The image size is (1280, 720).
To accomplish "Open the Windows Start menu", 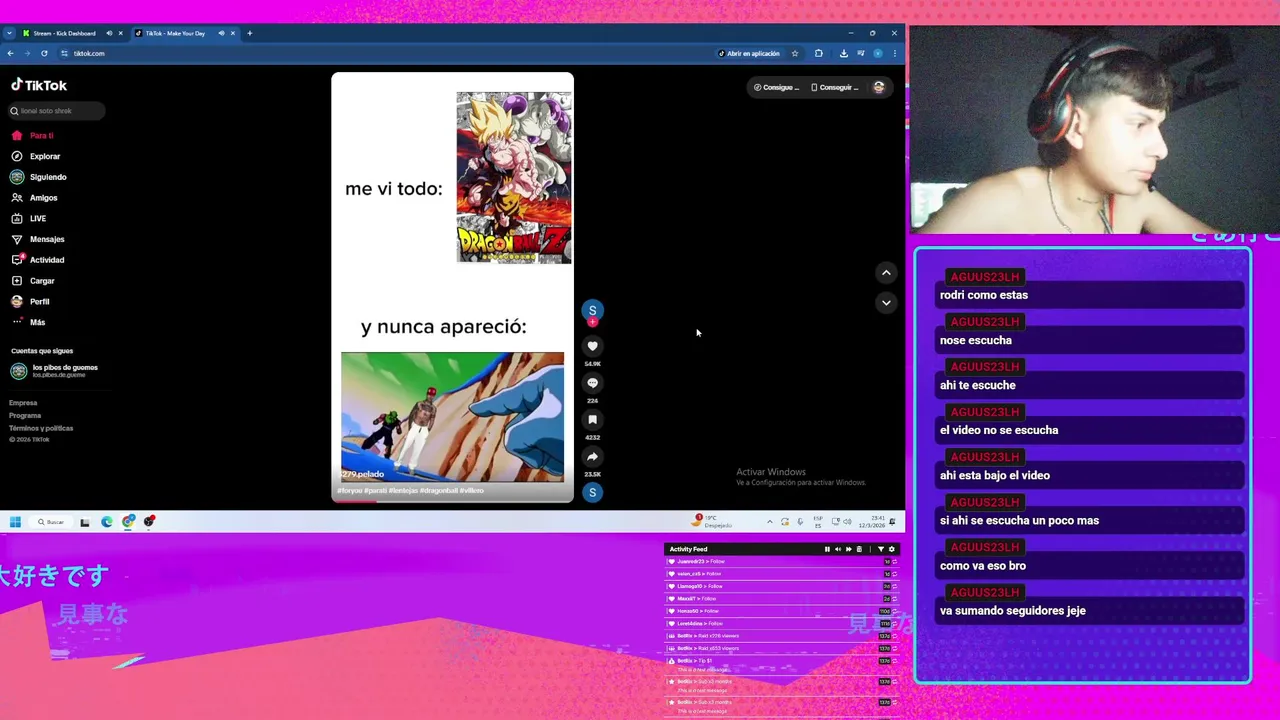I will [x=15, y=522].
